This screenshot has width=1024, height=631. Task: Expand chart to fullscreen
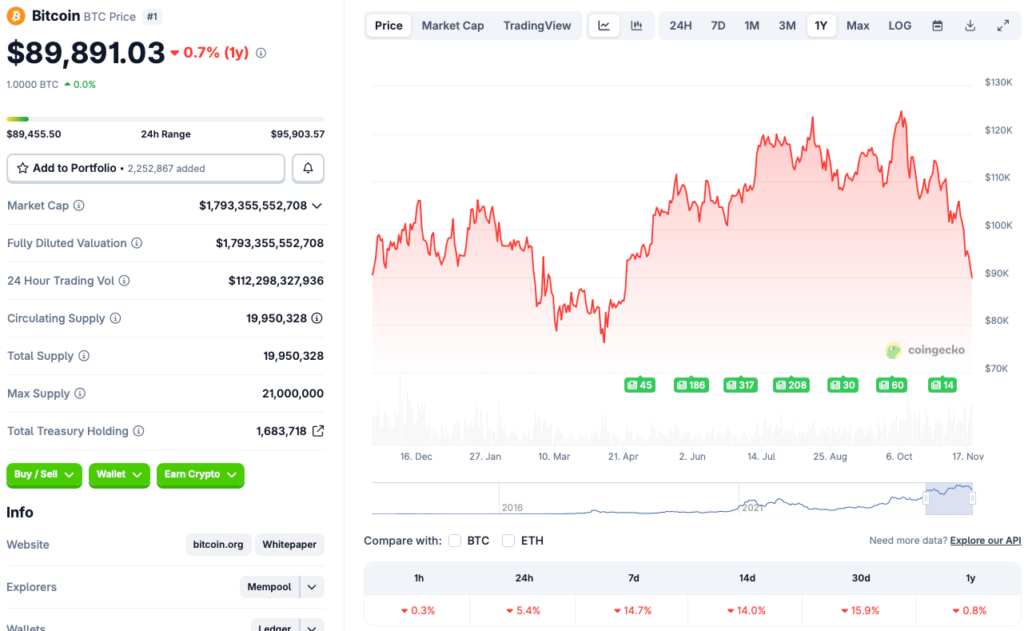point(1003,26)
